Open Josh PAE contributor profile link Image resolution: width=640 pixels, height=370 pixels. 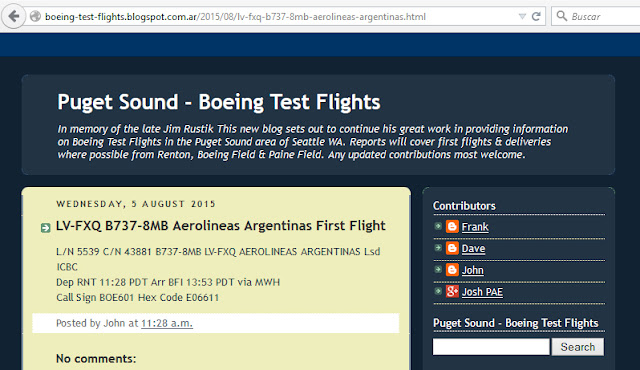pos(482,292)
